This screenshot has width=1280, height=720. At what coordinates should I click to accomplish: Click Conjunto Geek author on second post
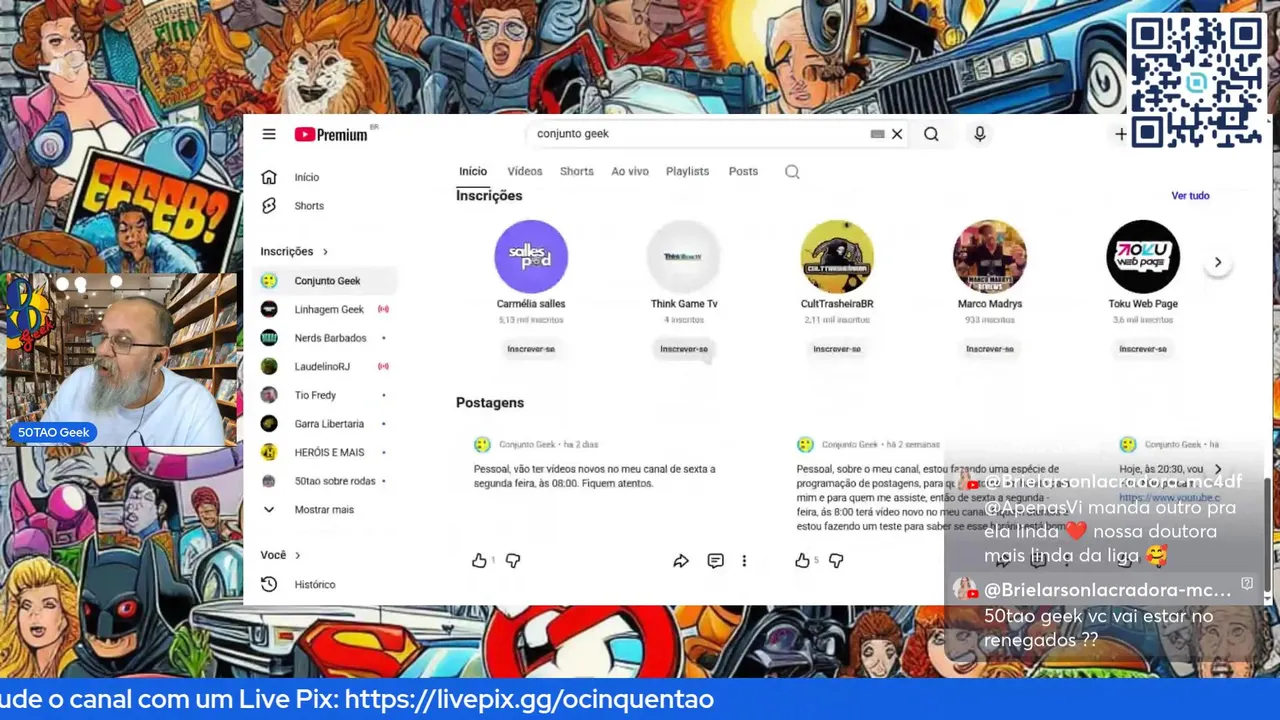850,445
